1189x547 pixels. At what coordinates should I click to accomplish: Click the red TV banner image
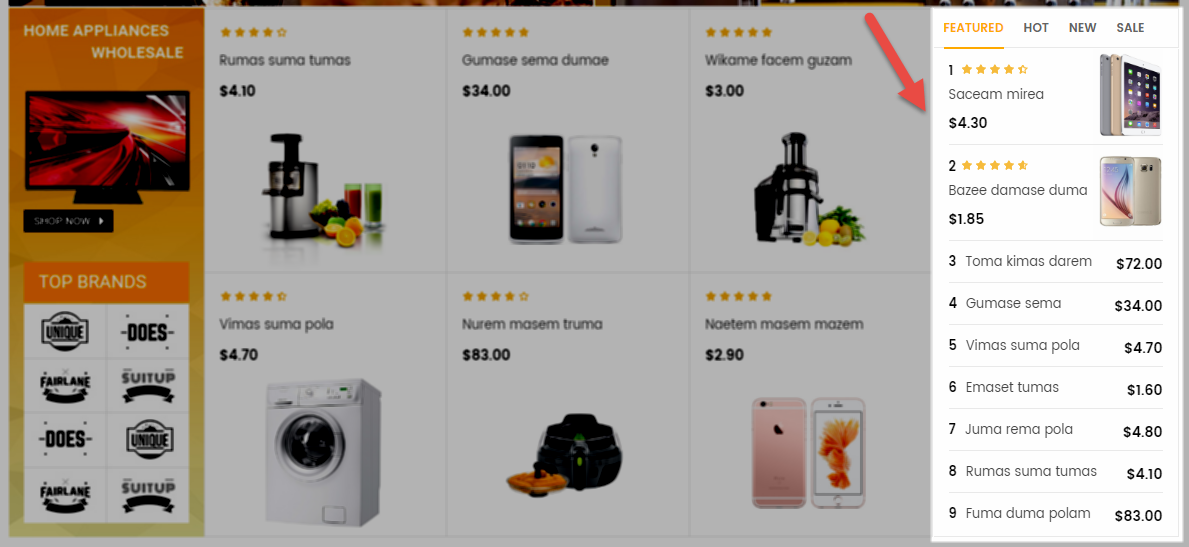(x=107, y=148)
